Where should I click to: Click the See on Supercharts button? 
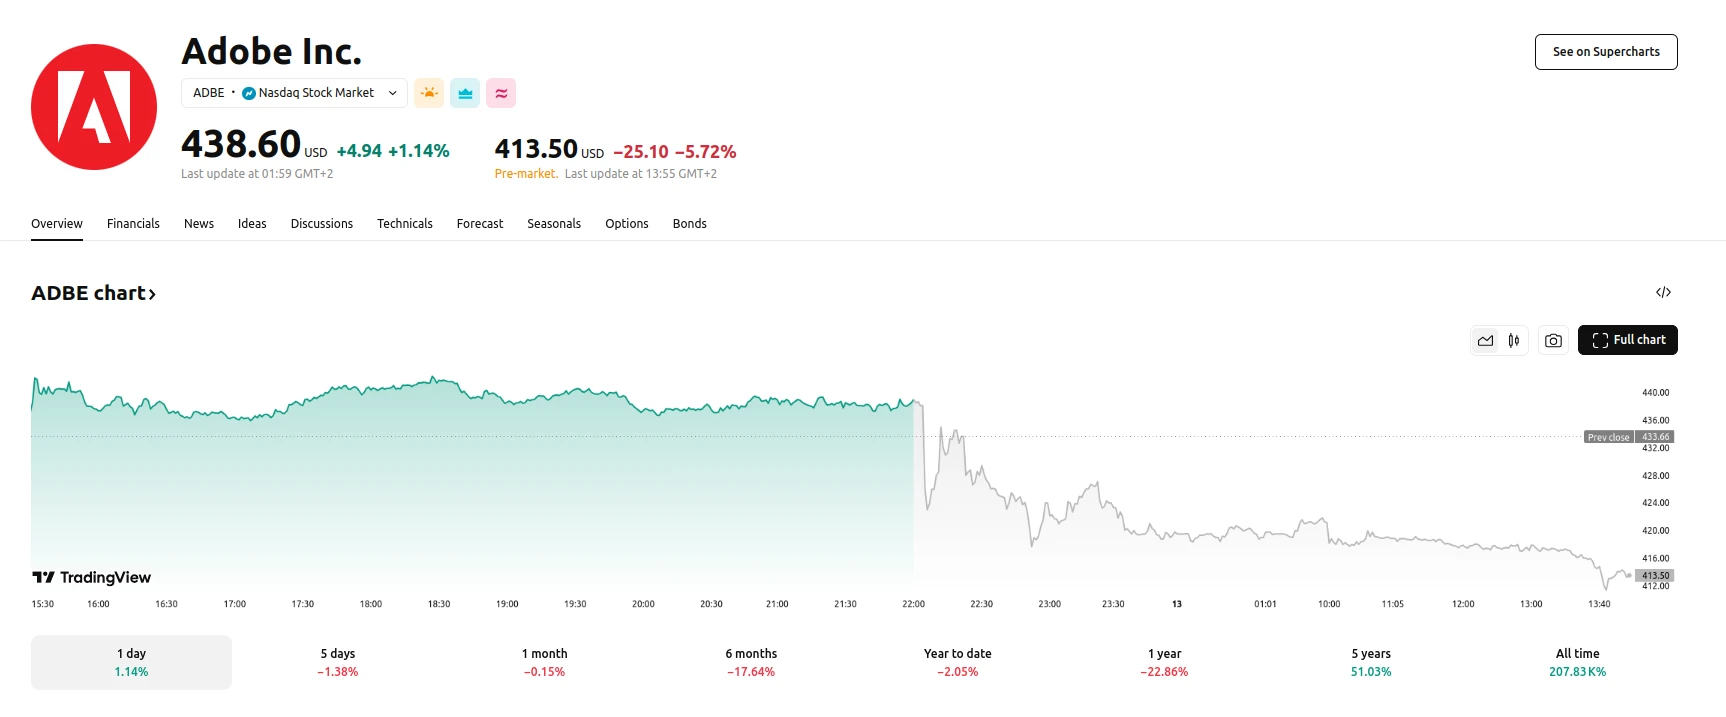tap(1606, 52)
